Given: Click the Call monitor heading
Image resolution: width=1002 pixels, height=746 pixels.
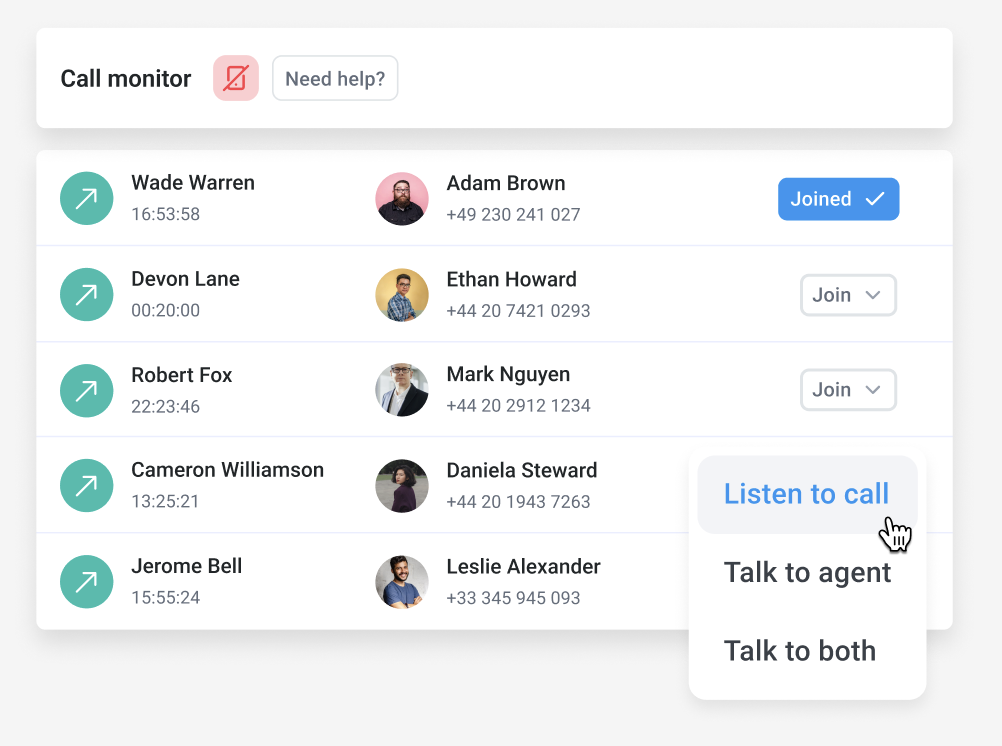Looking at the screenshot, I should pyautogui.click(x=126, y=79).
